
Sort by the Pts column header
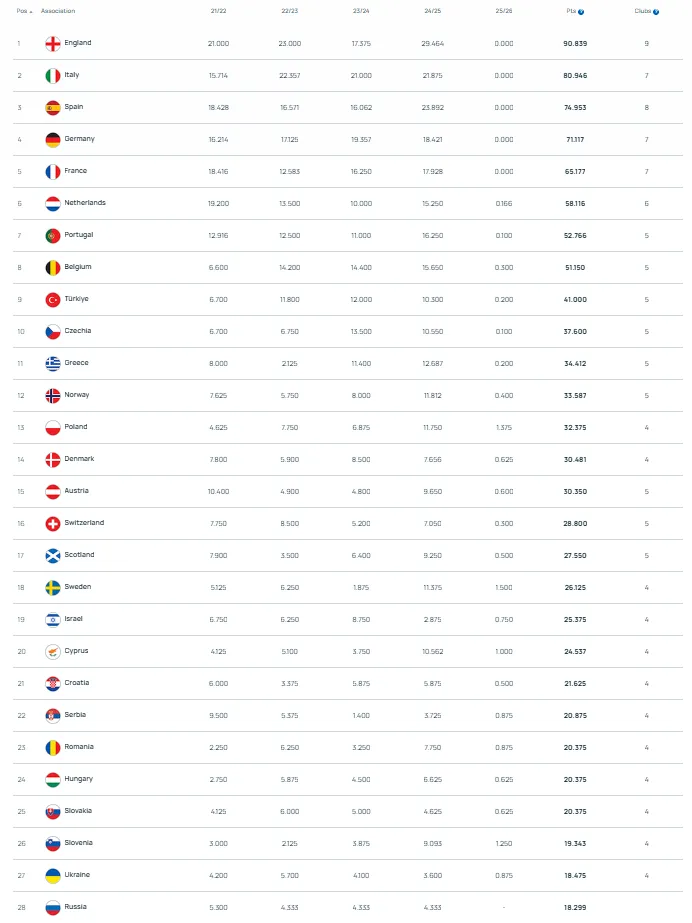[571, 11]
